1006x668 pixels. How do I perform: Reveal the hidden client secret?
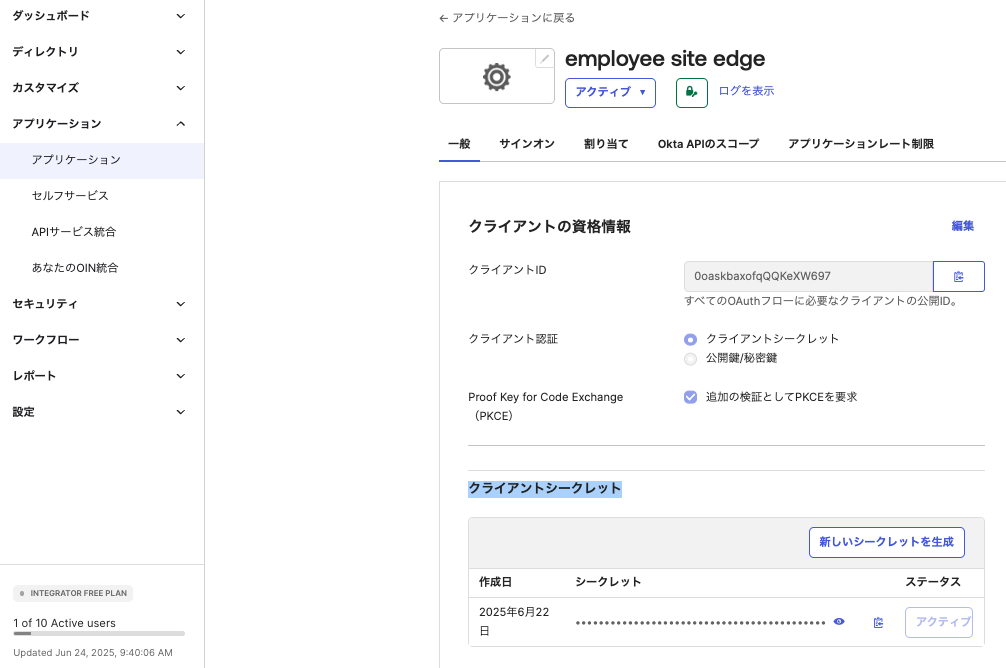pyautogui.click(x=838, y=621)
